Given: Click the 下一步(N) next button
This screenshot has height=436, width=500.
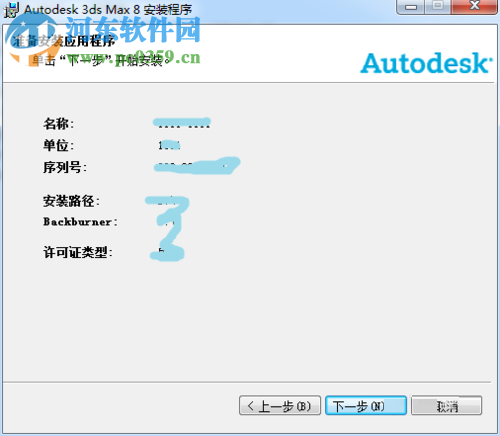Looking at the screenshot, I should click(x=366, y=406).
